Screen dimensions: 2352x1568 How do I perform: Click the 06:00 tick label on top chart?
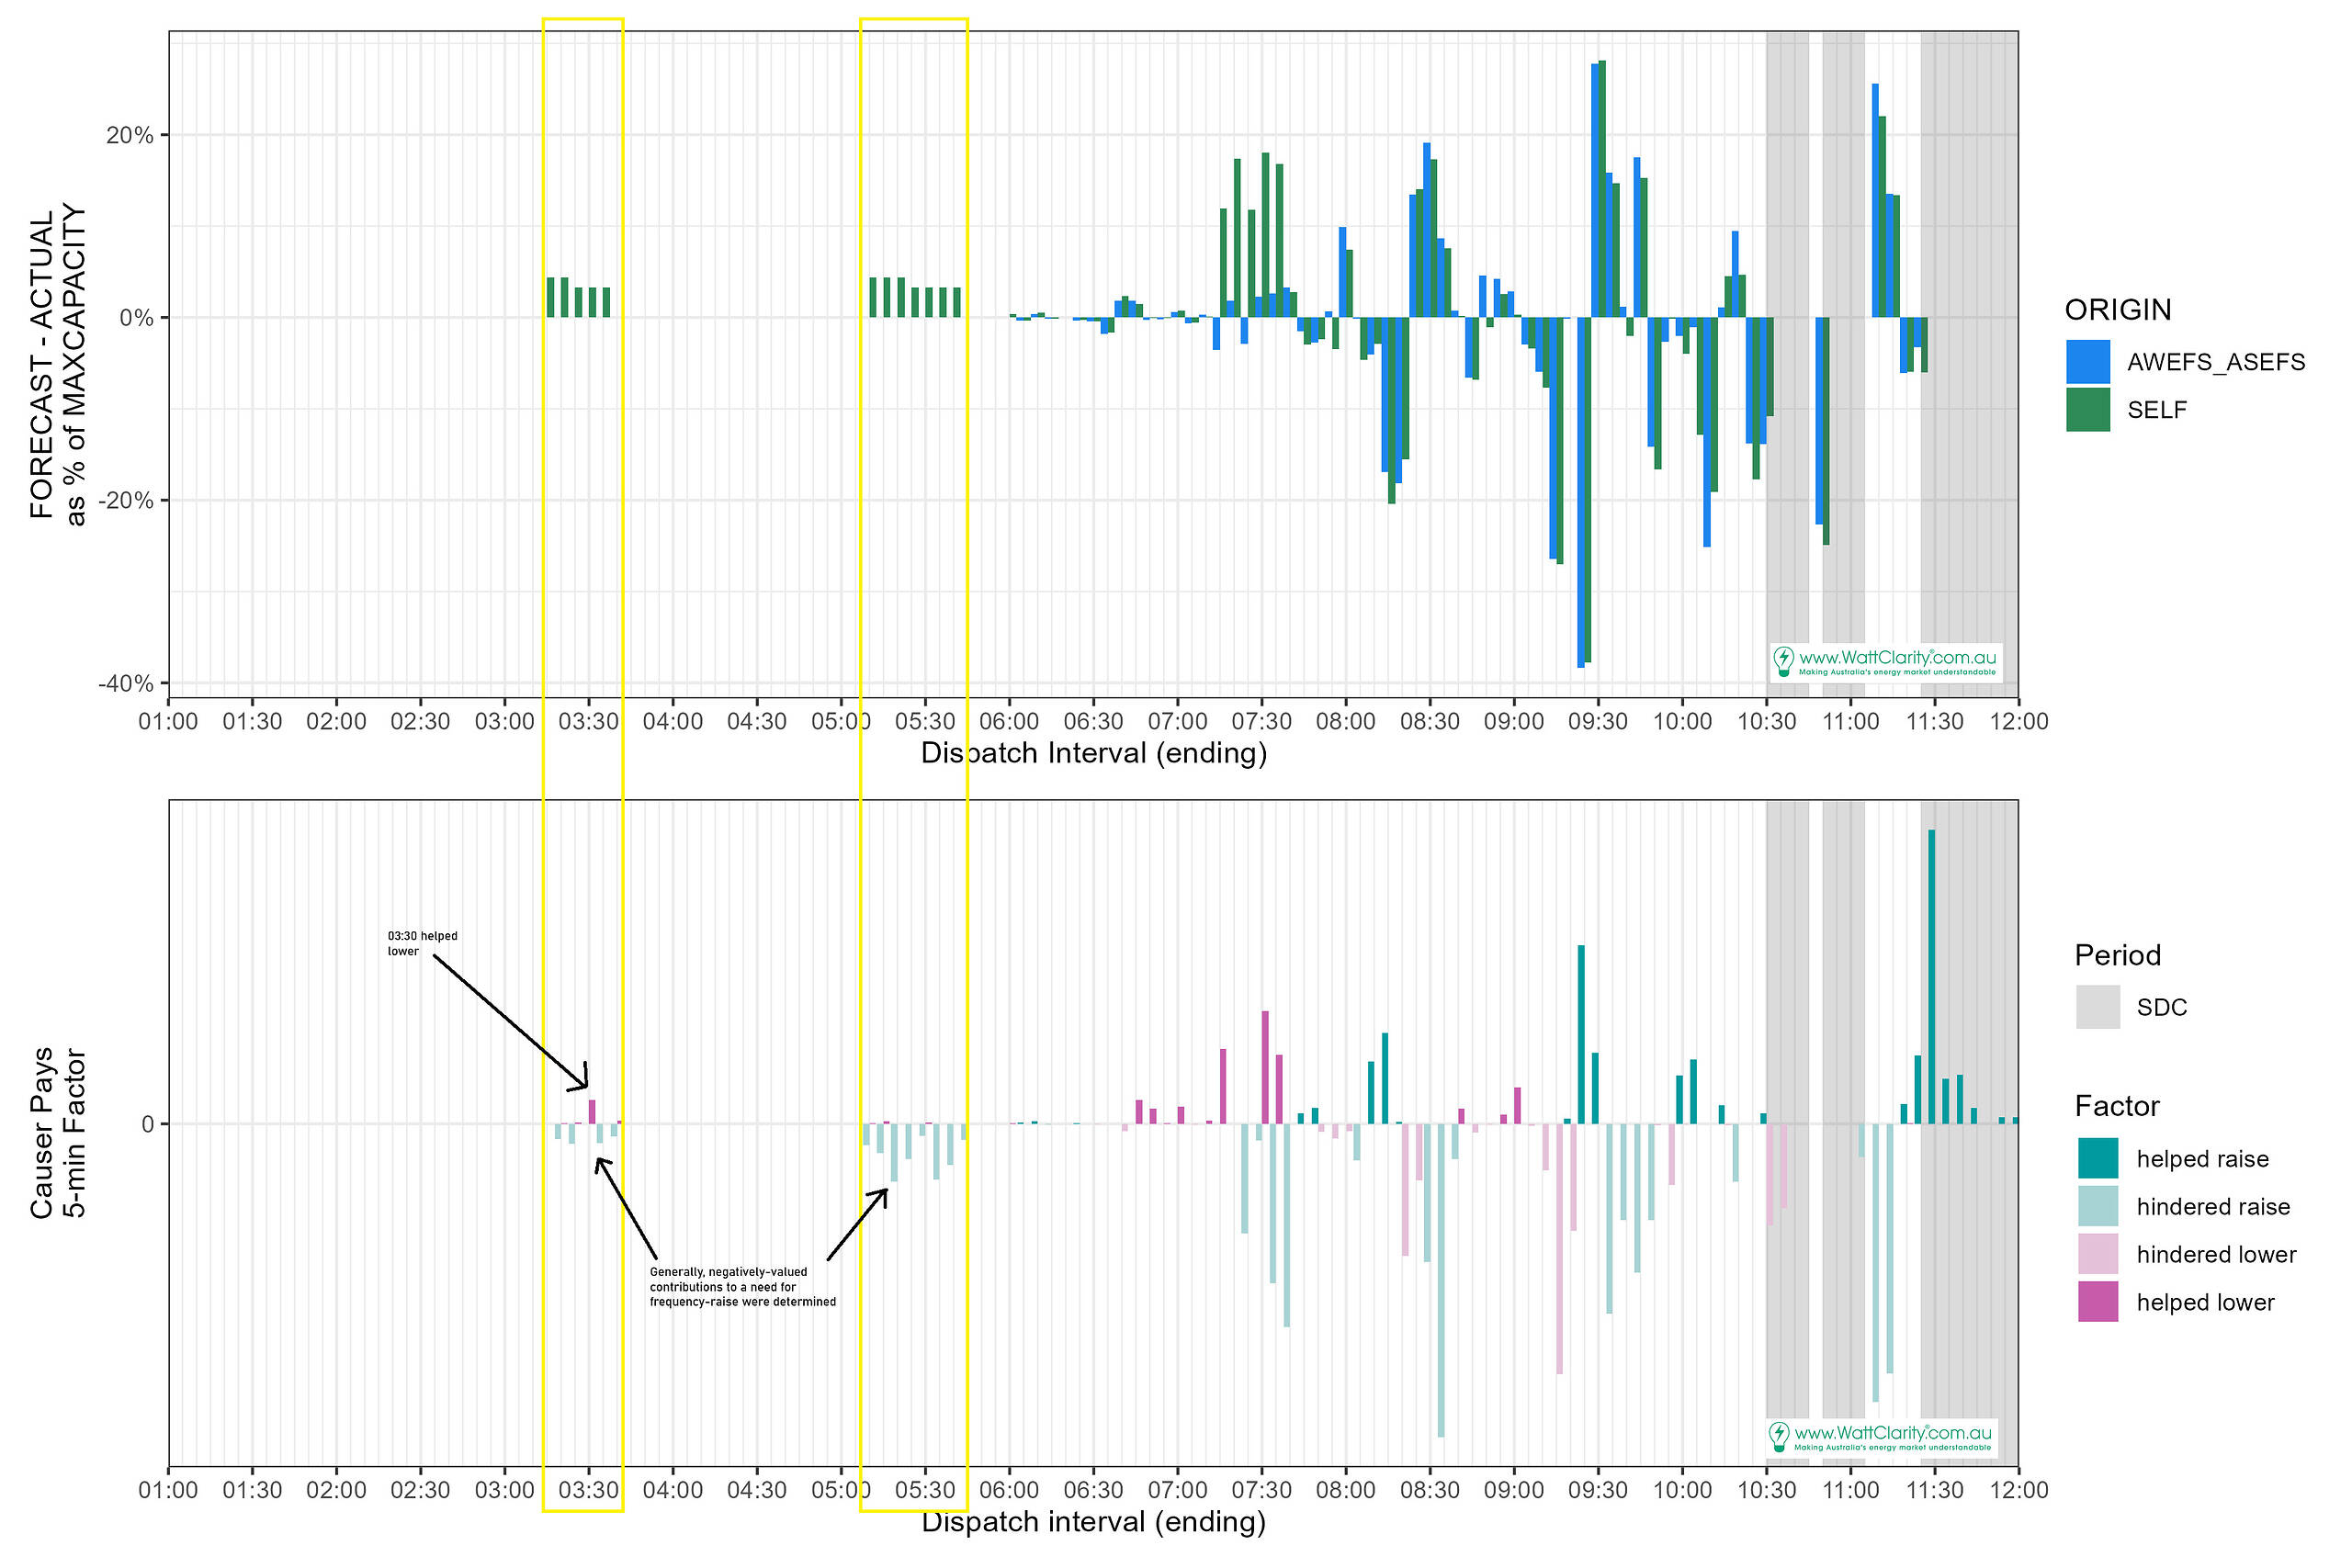1009,721
